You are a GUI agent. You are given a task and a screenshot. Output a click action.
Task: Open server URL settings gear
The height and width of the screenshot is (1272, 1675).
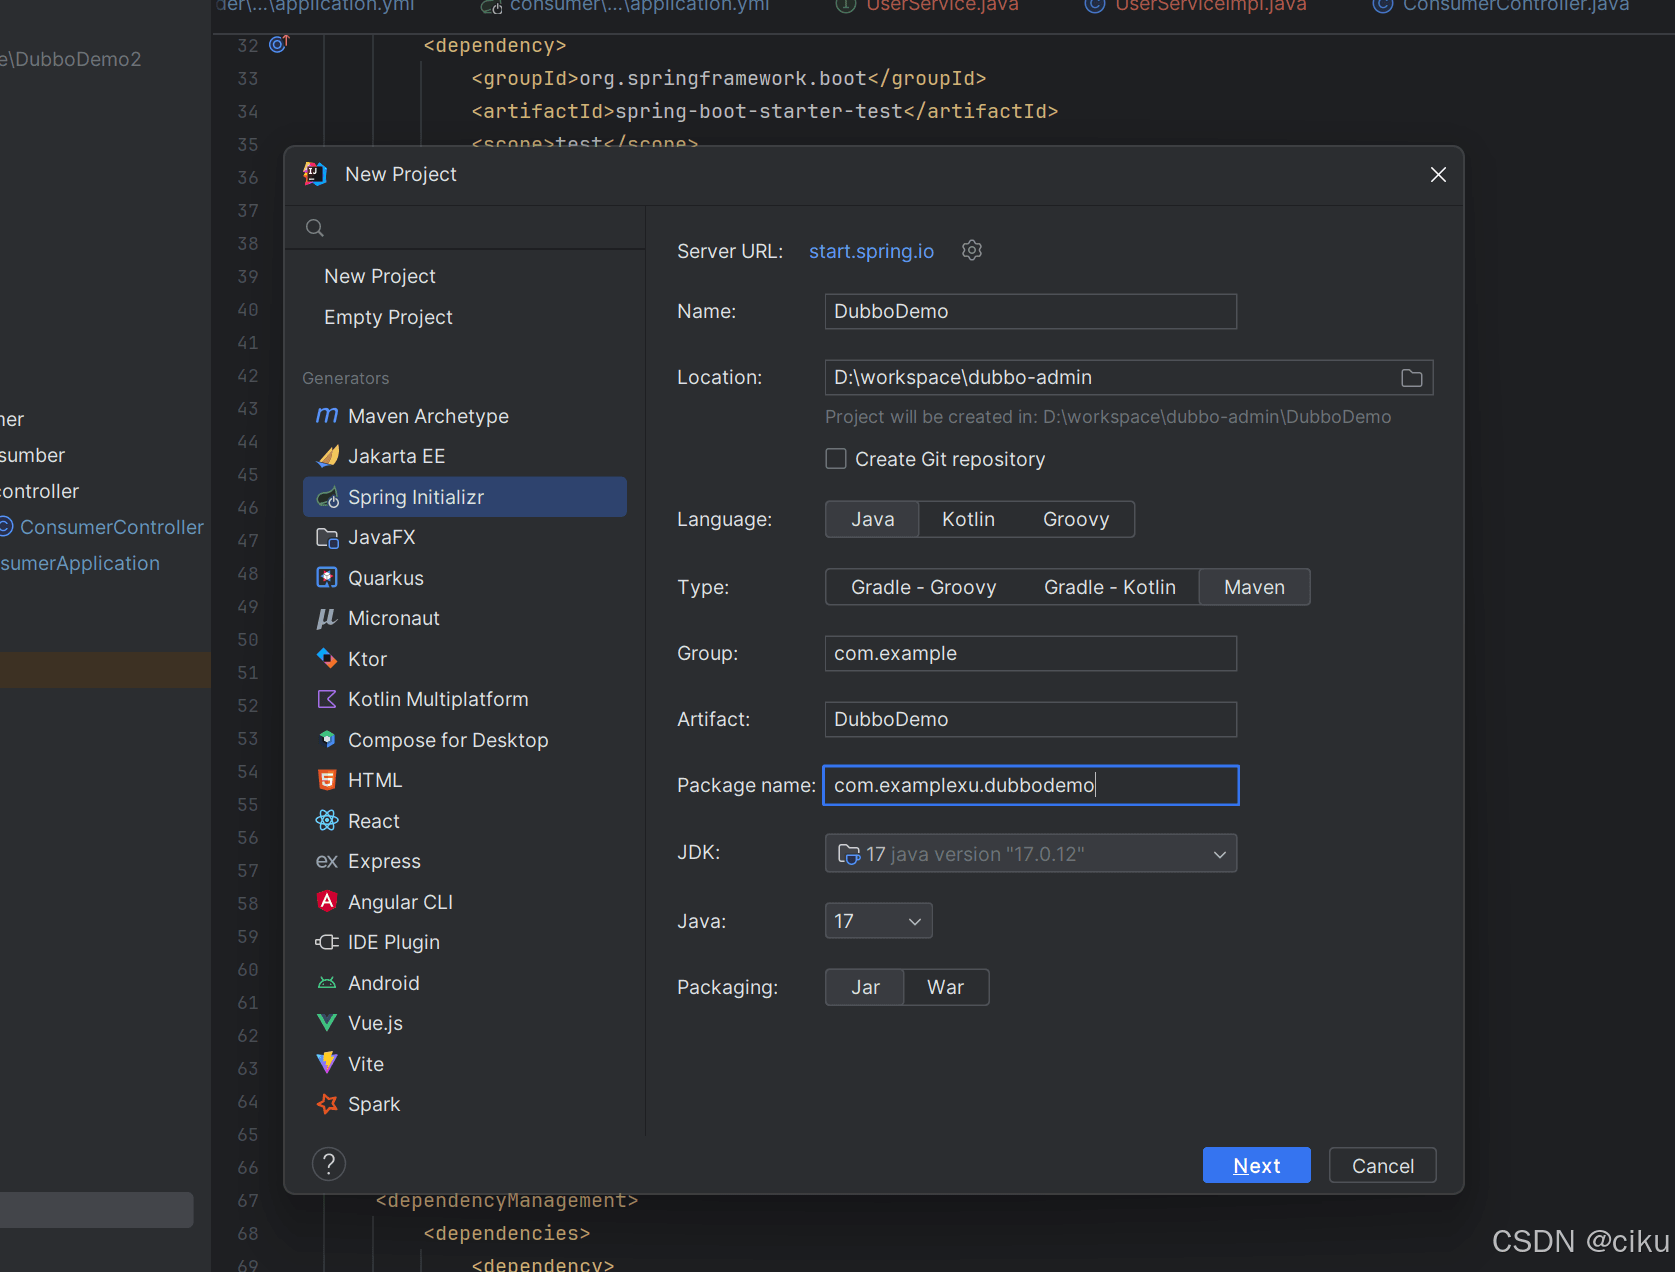click(x=972, y=250)
